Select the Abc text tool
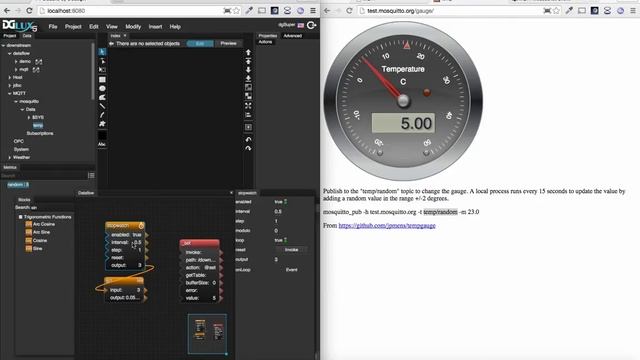 click(x=102, y=144)
